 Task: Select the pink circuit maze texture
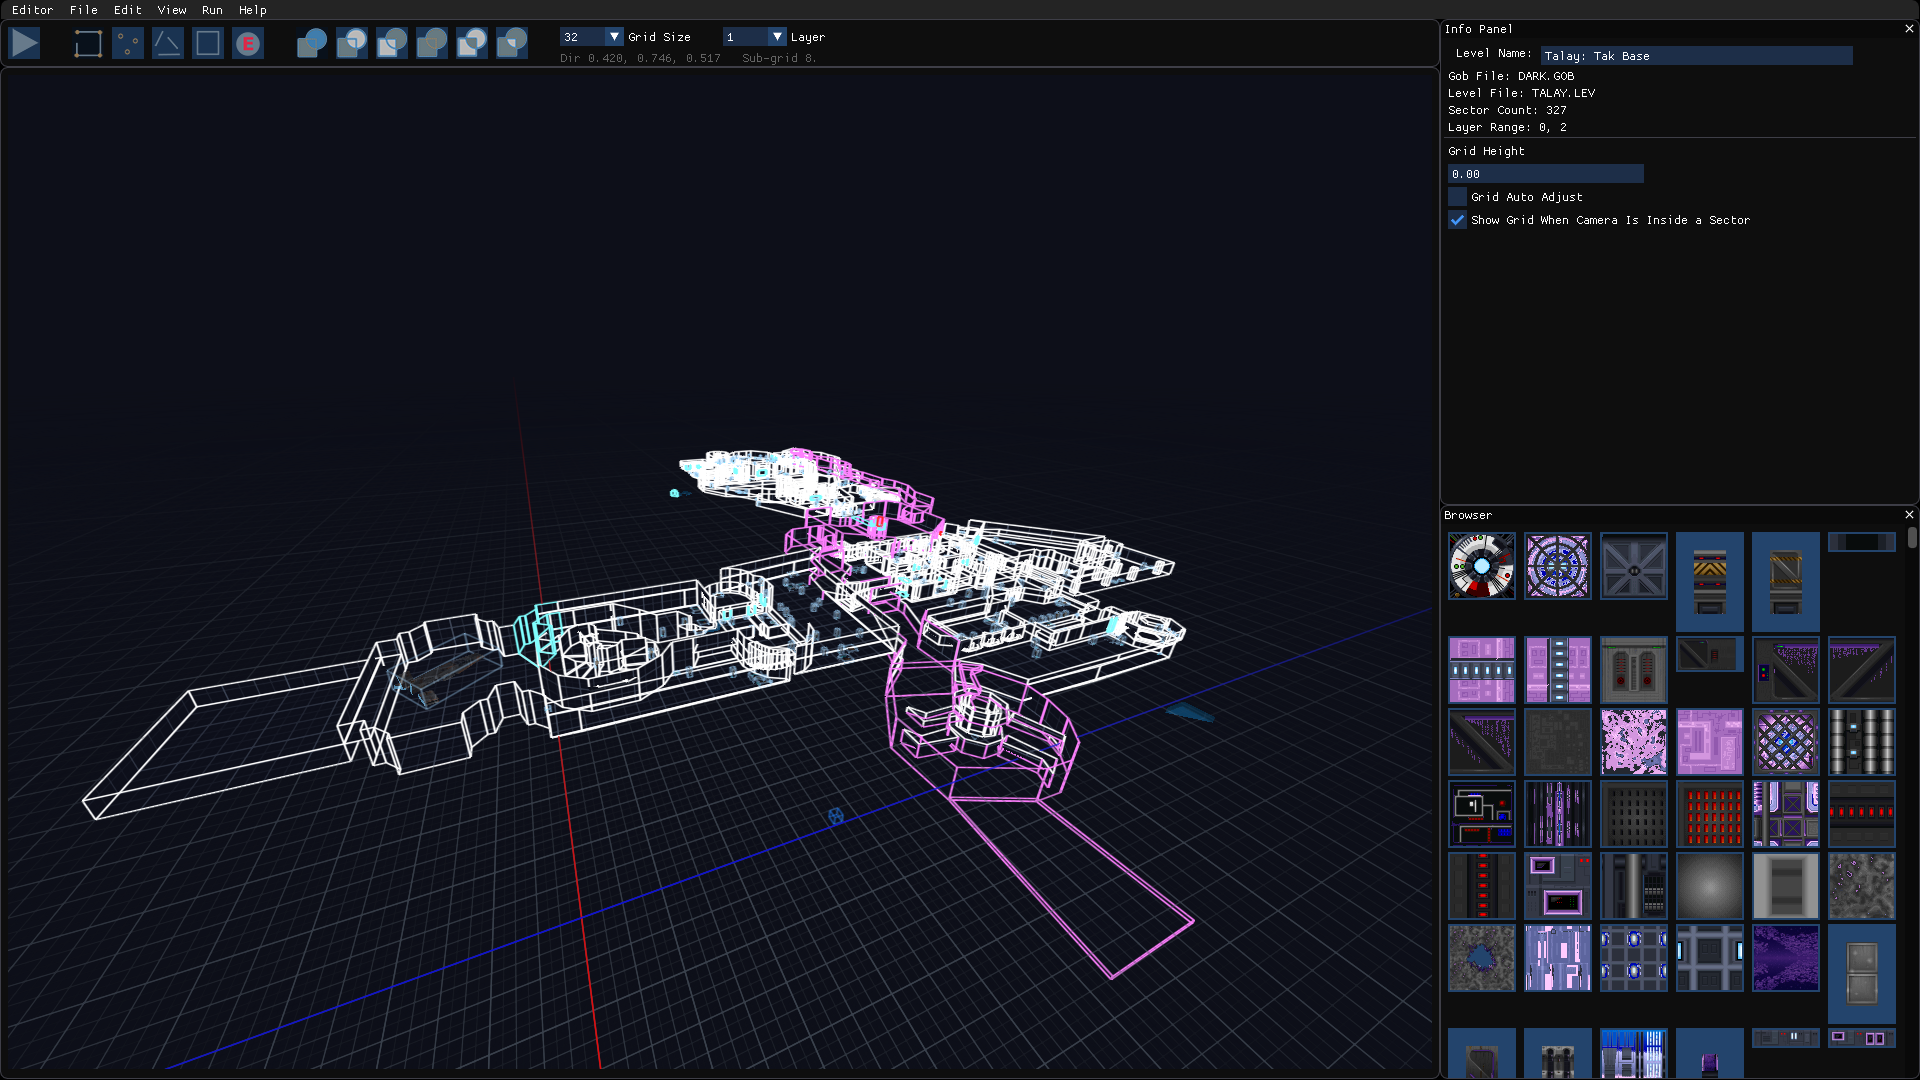point(1710,742)
